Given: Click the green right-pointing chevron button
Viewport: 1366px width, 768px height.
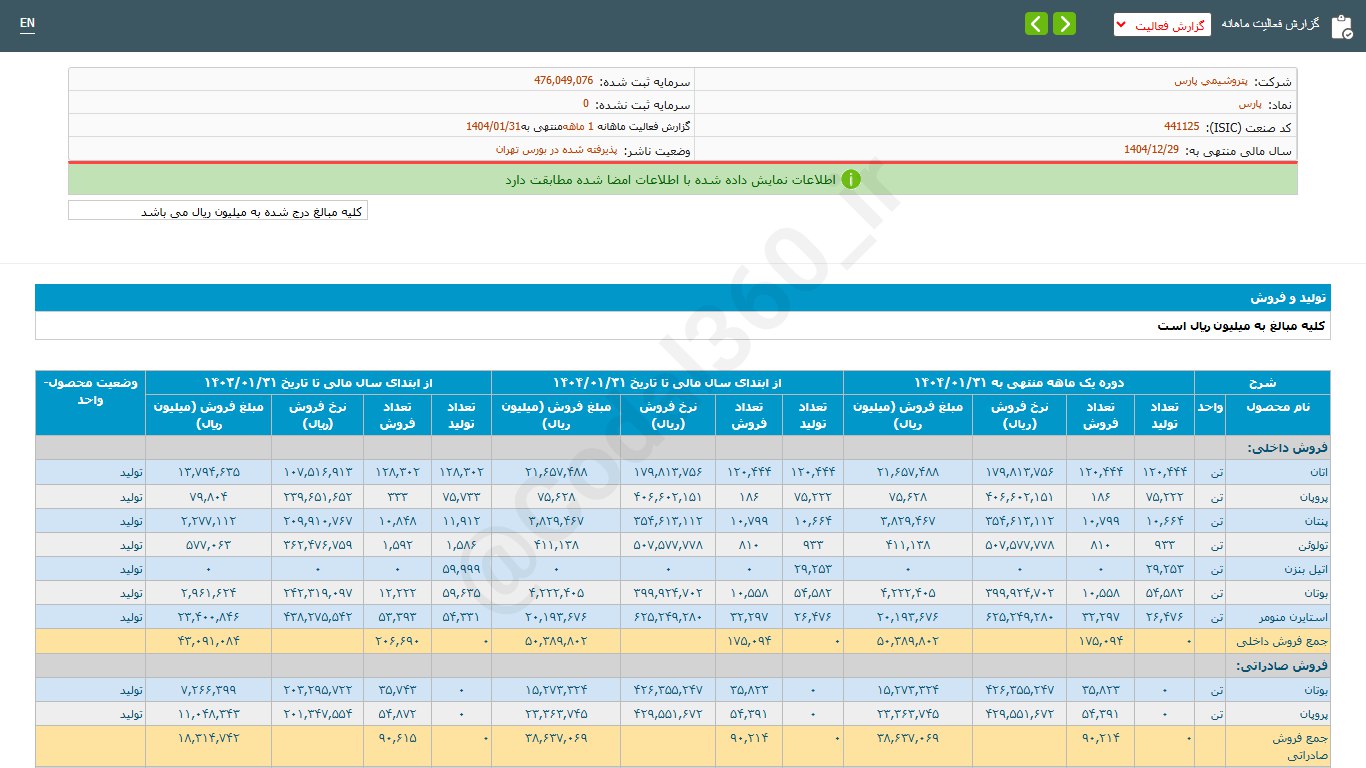Looking at the screenshot, I should pyautogui.click(x=1064, y=24).
